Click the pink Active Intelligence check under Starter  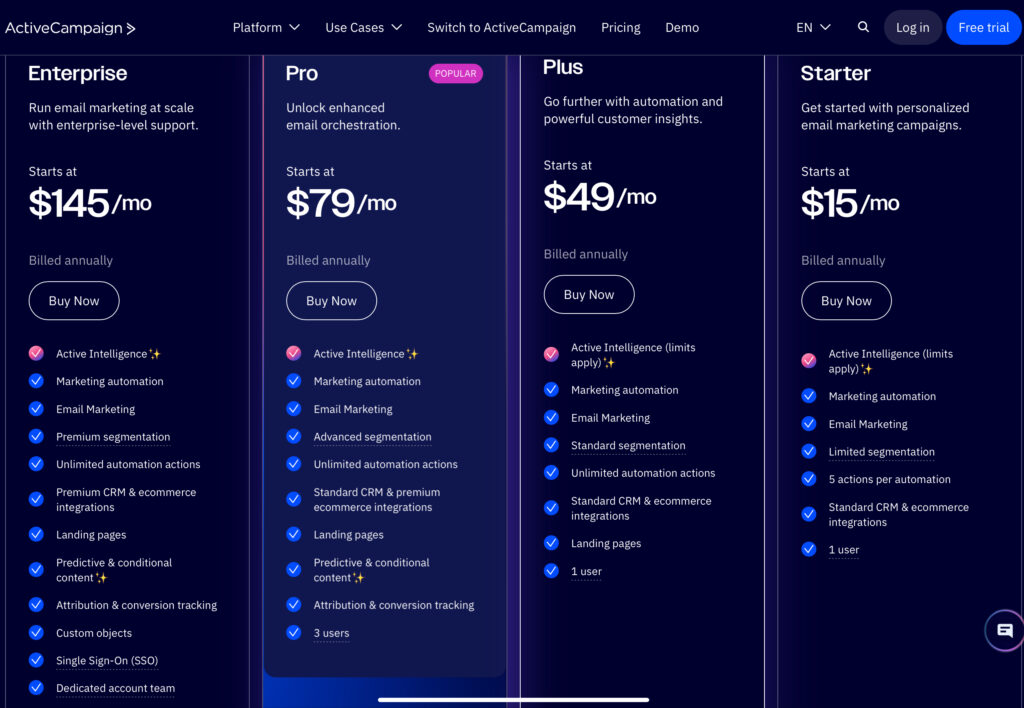(809, 360)
